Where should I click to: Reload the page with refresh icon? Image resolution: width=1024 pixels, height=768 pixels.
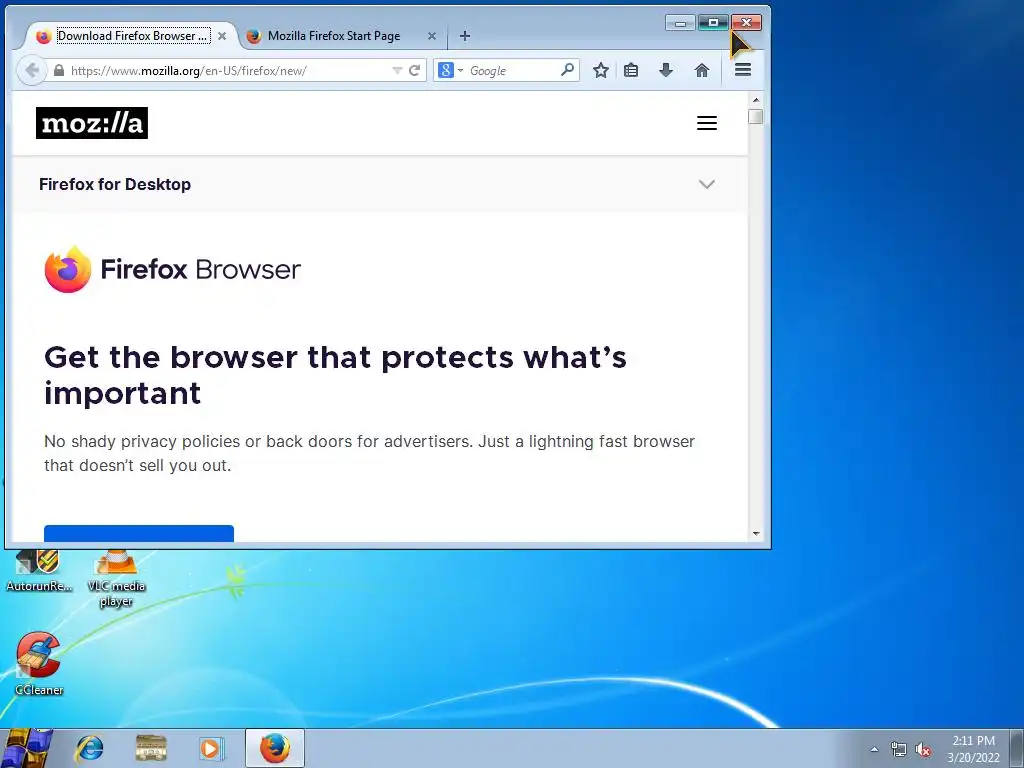pos(414,71)
